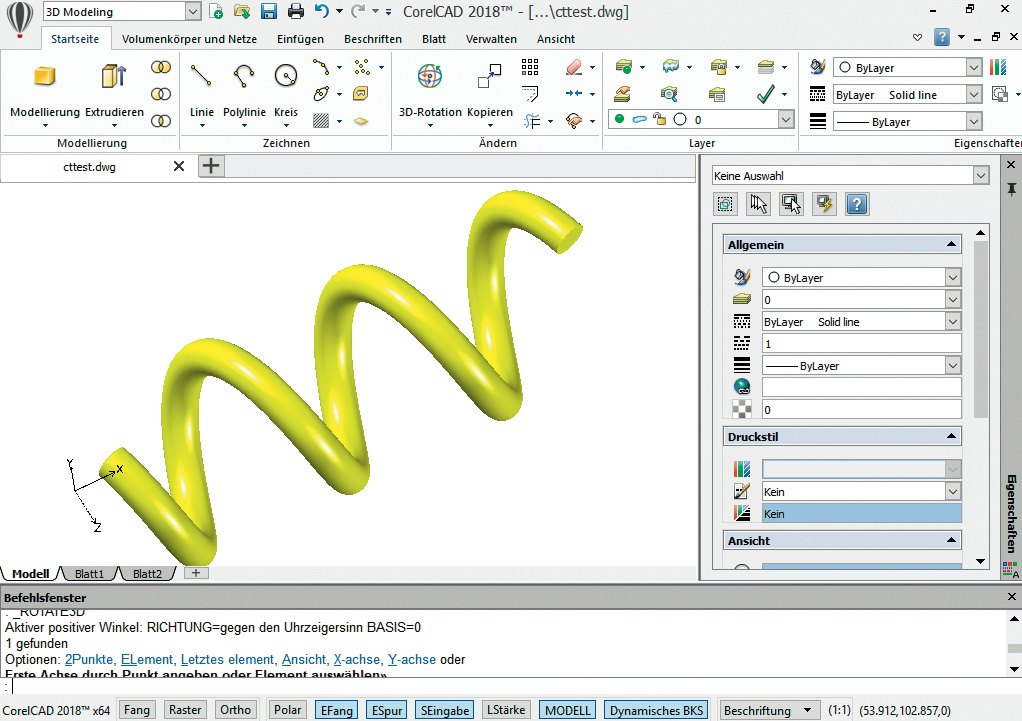Open the 3D Modeling workspace dropdown
Viewport: 1022px width, 721px height.
[x=193, y=12]
